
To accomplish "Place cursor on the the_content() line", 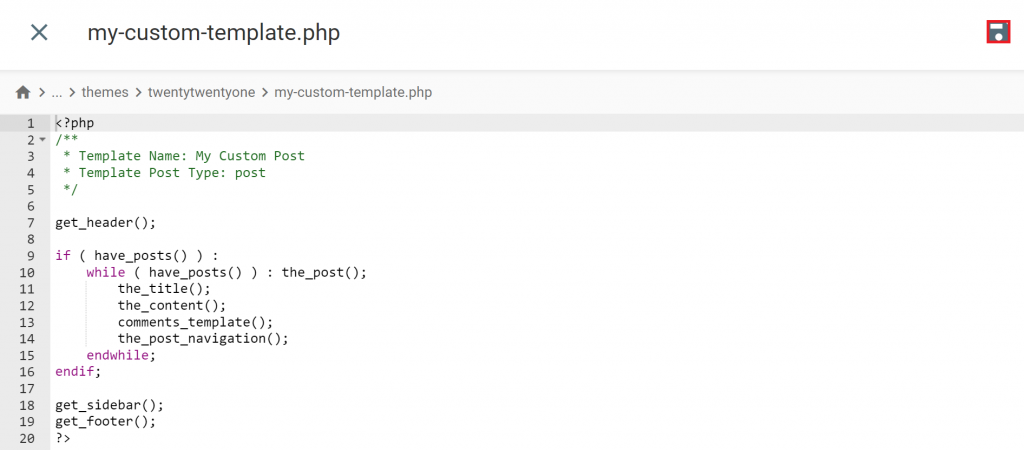I will click(x=172, y=305).
